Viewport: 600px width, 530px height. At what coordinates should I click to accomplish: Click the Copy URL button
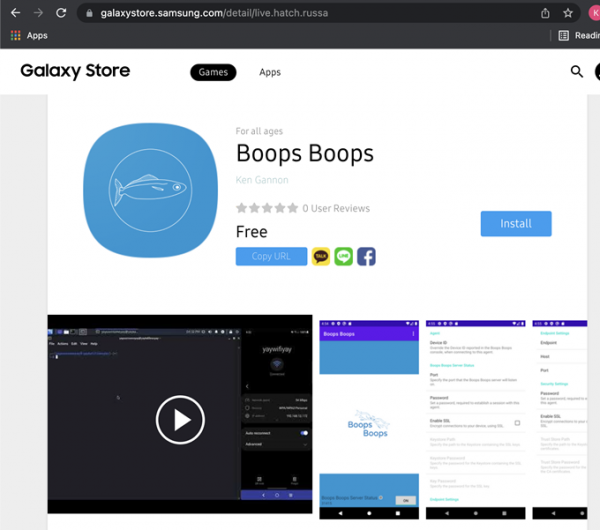pos(271,256)
